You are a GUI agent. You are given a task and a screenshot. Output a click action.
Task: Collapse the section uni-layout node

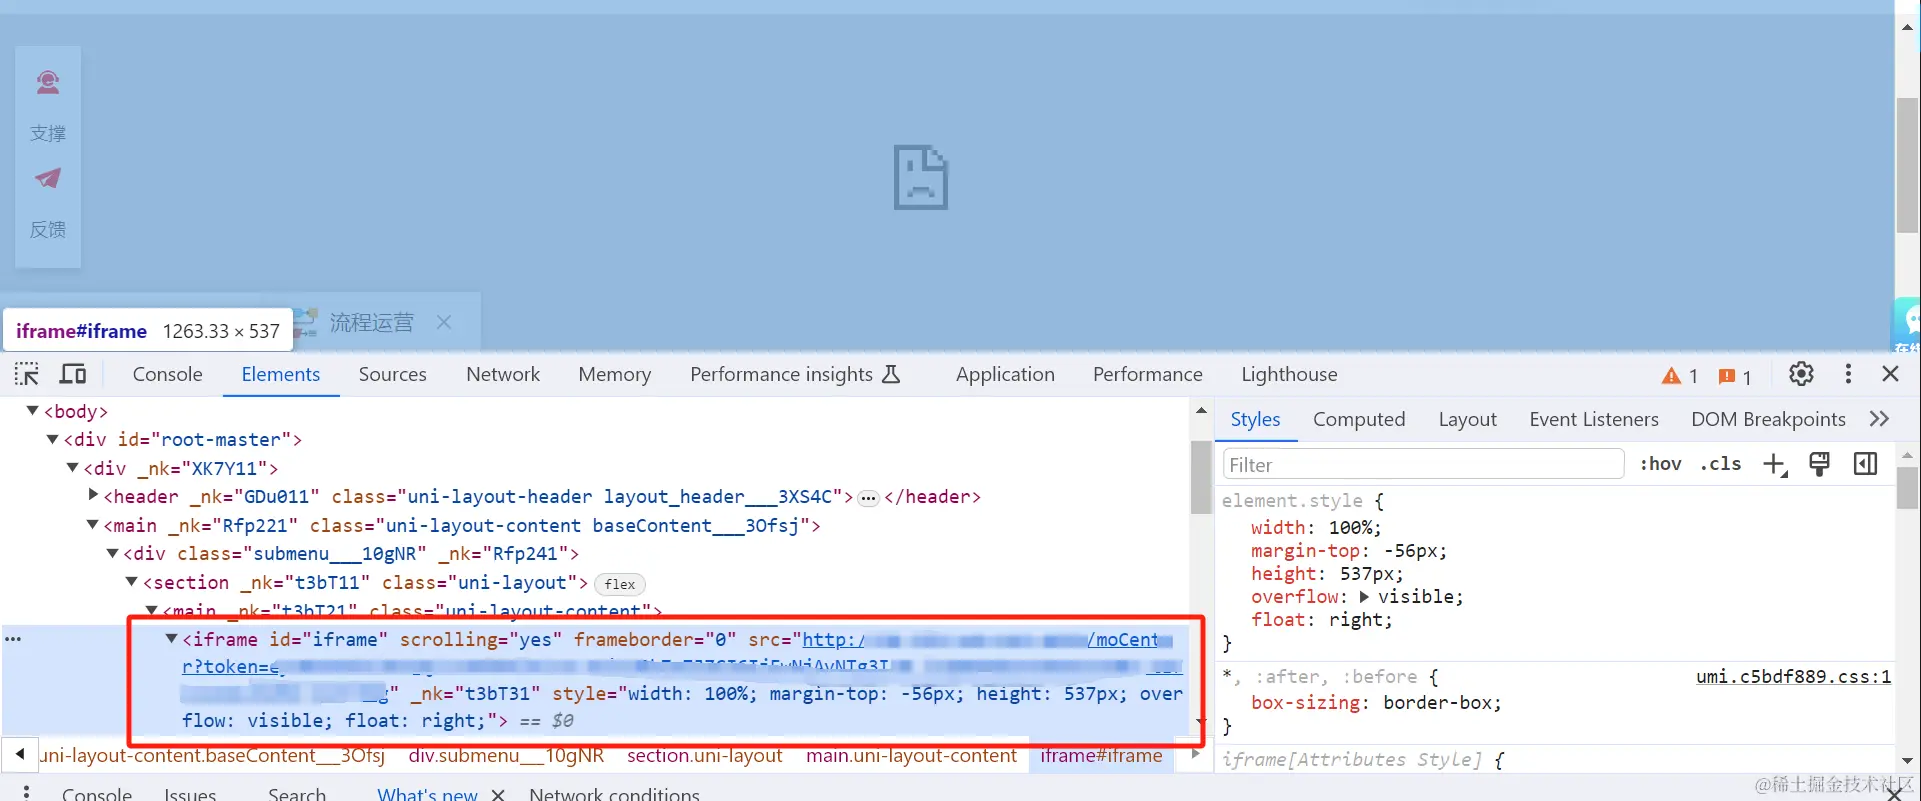click(x=131, y=581)
